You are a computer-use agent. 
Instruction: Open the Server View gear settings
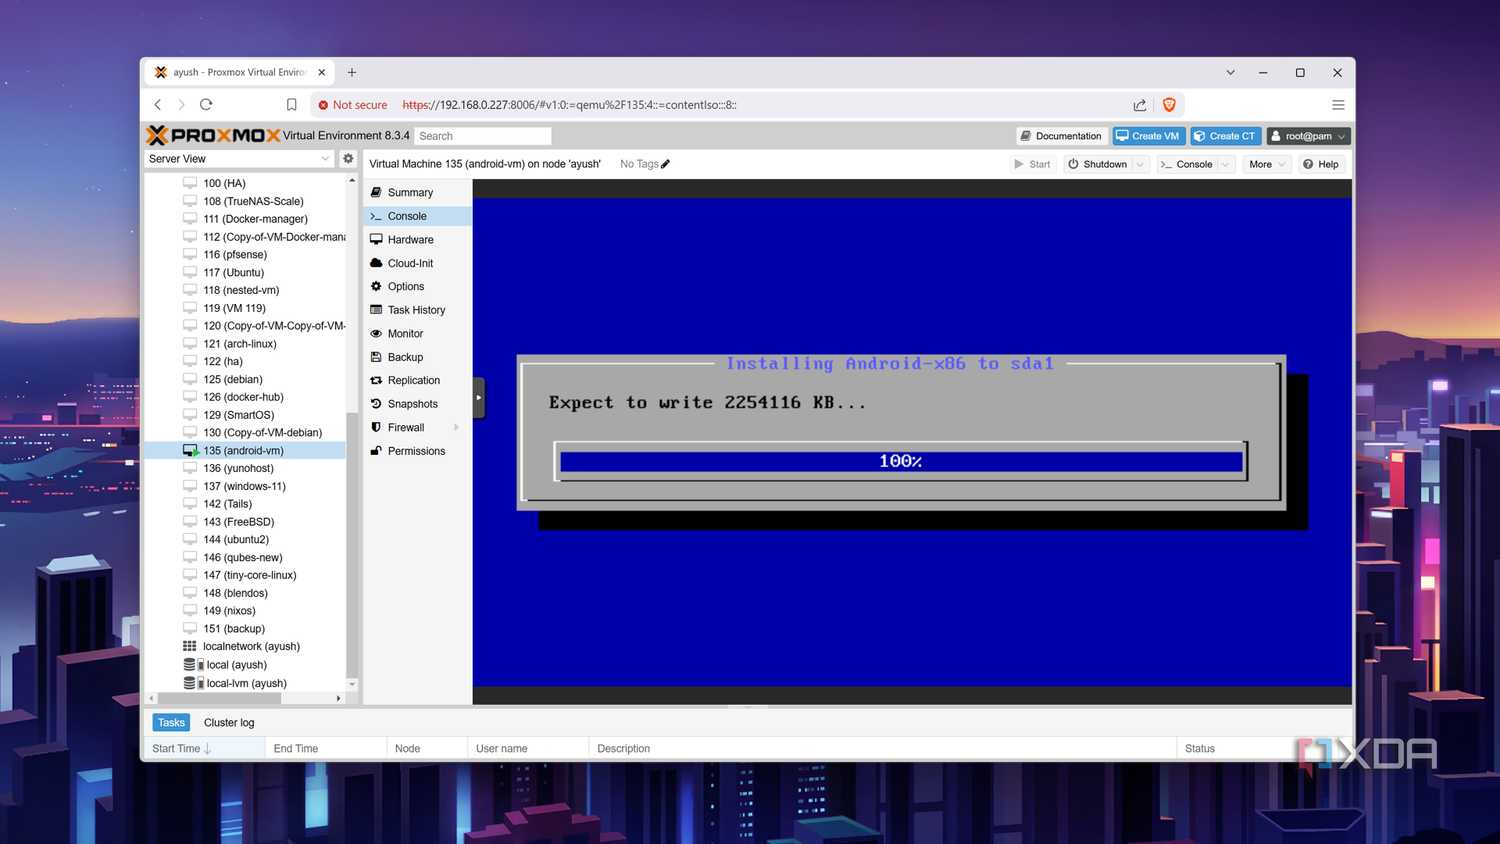(348, 158)
